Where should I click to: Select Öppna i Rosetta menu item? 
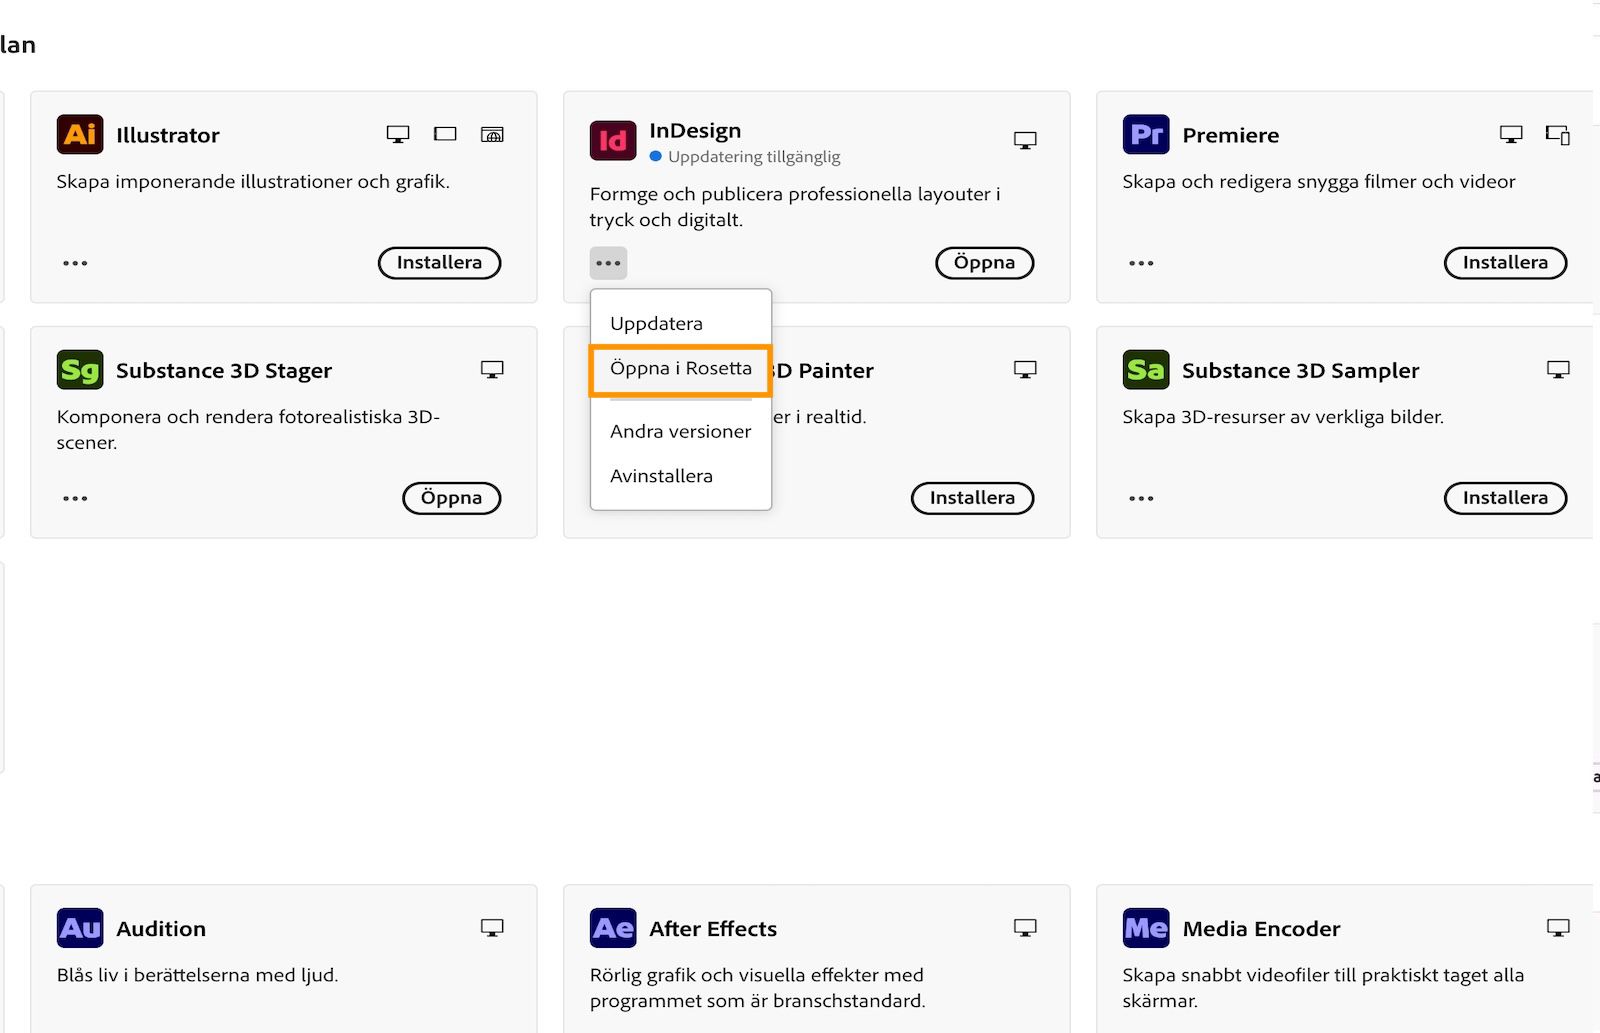681,368
